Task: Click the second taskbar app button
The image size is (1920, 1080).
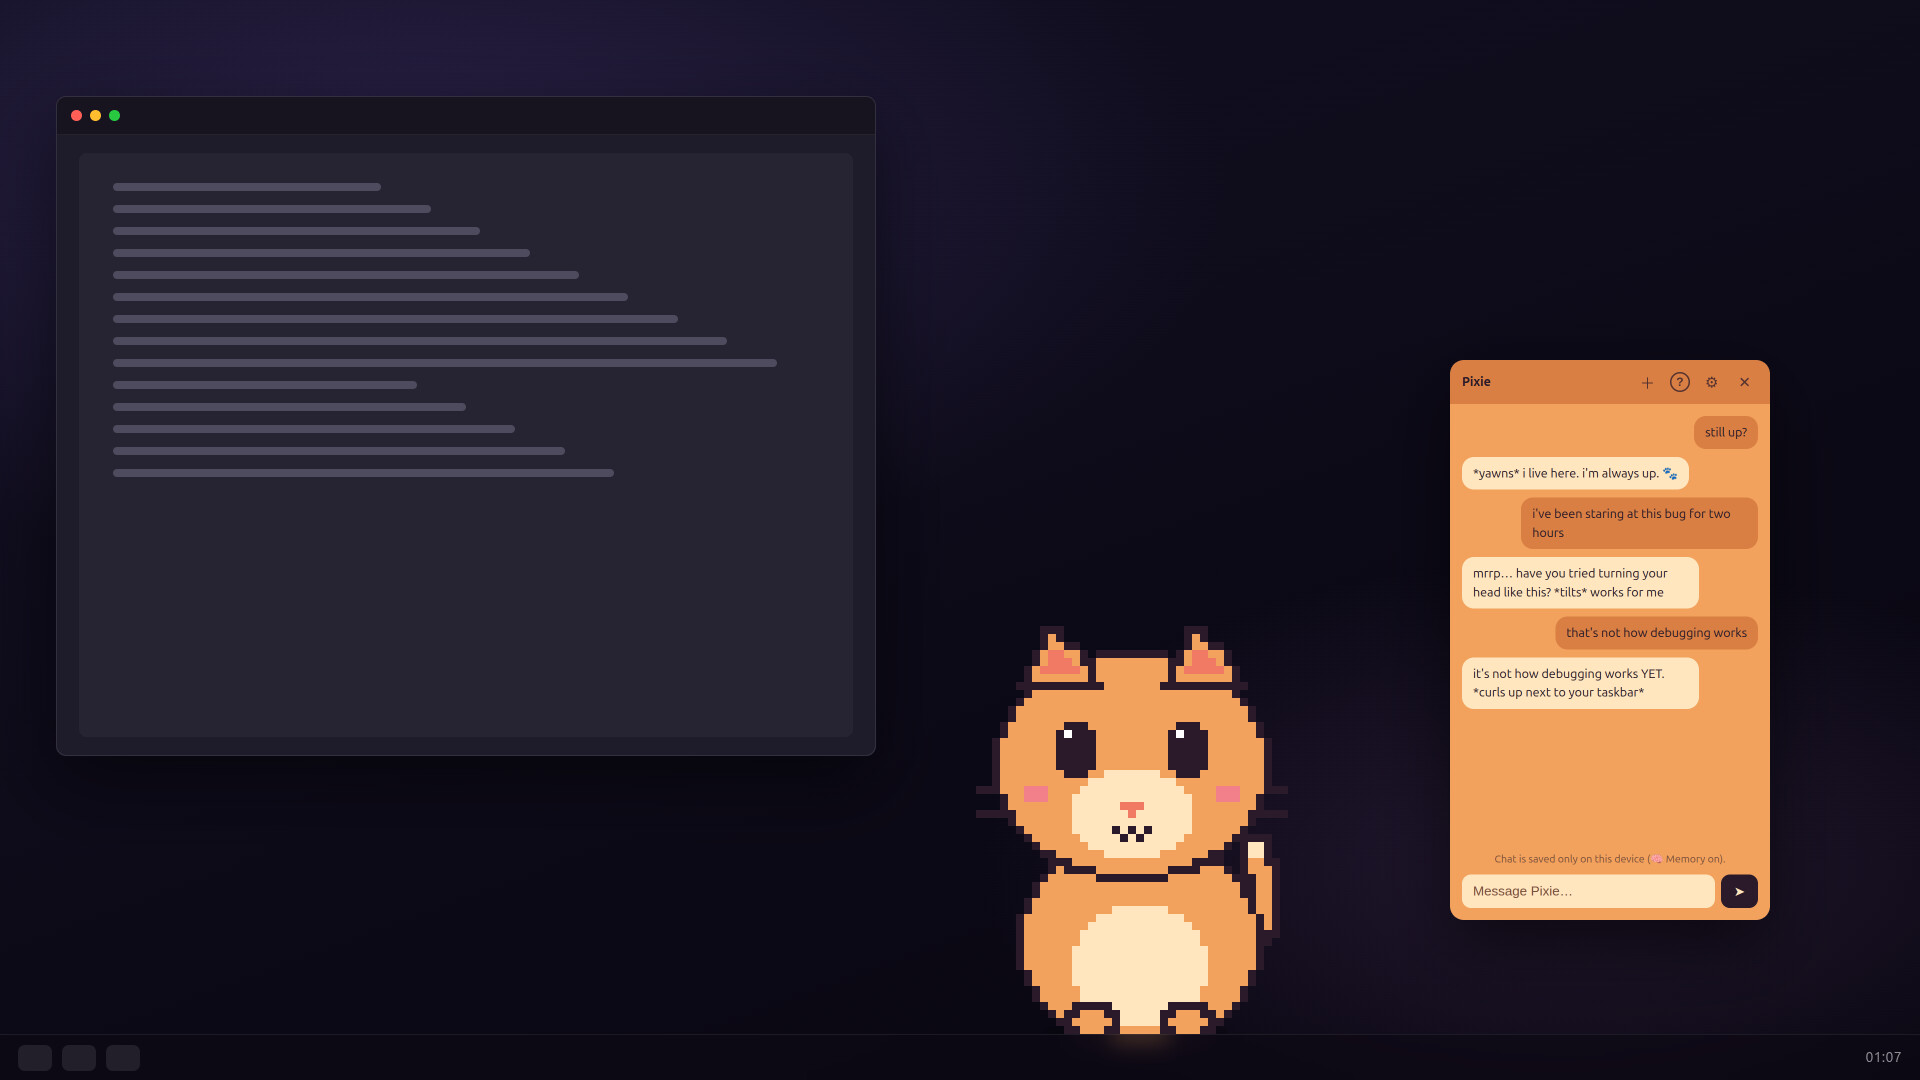Action: coord(79,1058)
